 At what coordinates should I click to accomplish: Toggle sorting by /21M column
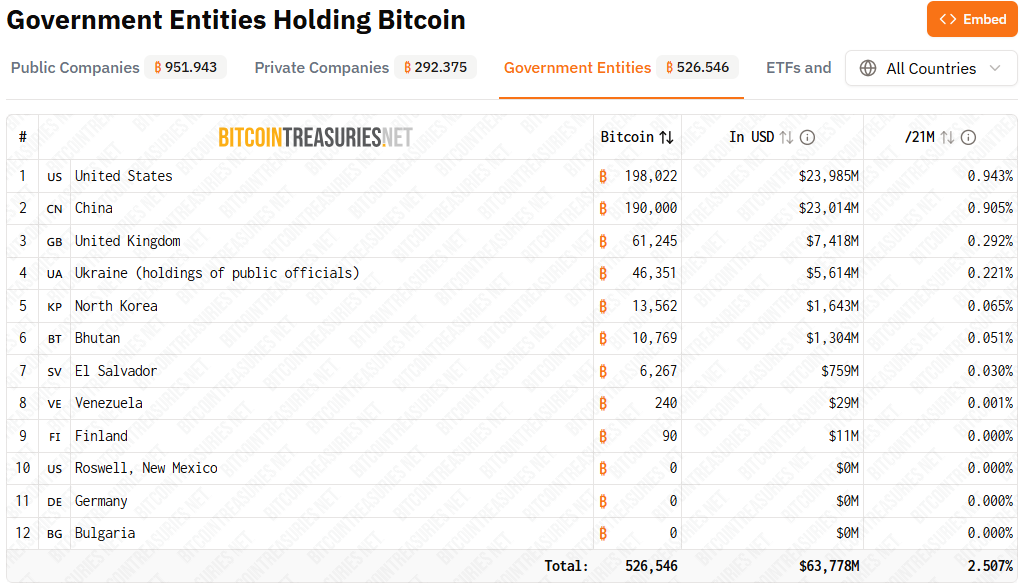(x=946, y=137)
